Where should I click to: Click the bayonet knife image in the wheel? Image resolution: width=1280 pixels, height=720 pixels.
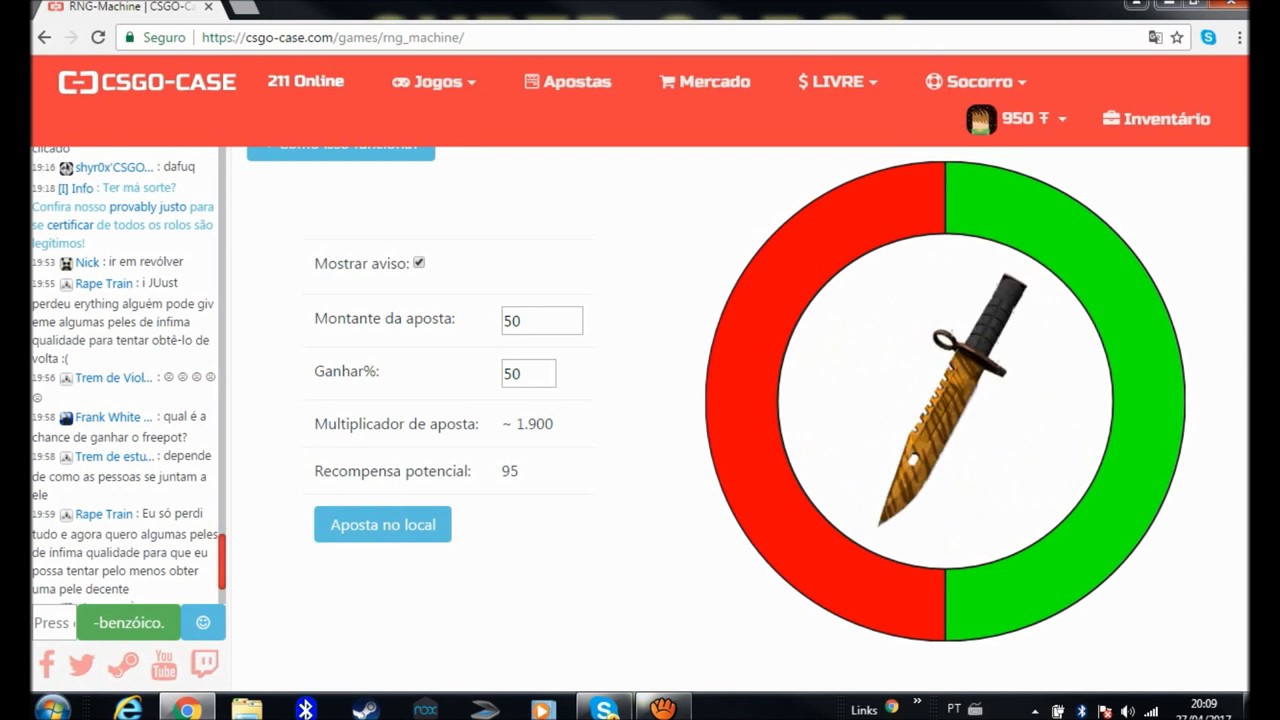(950, 400)
